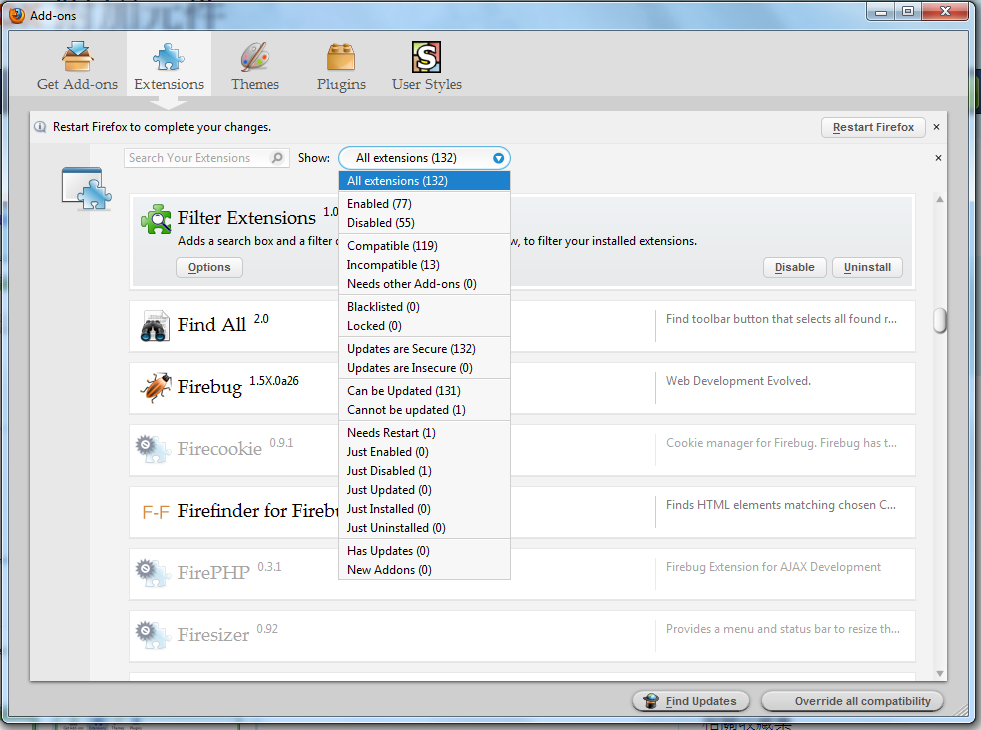Open the Plugins section
The image size is (981, 730).
(341, 66)
